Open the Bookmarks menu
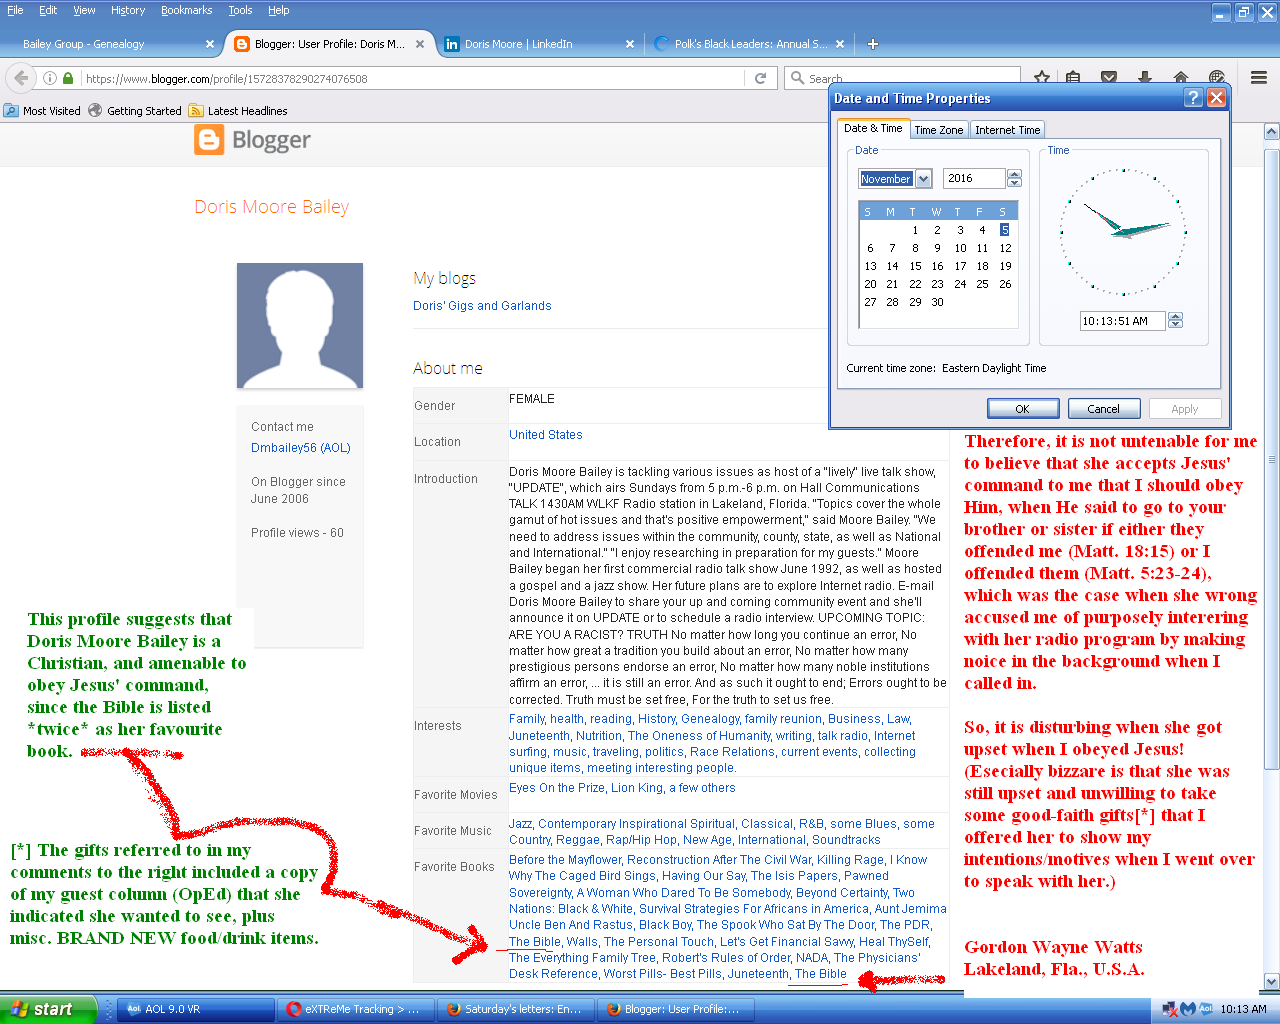Image resolution: width=1280 pixels, height=1024 pixels. point(186,10)
